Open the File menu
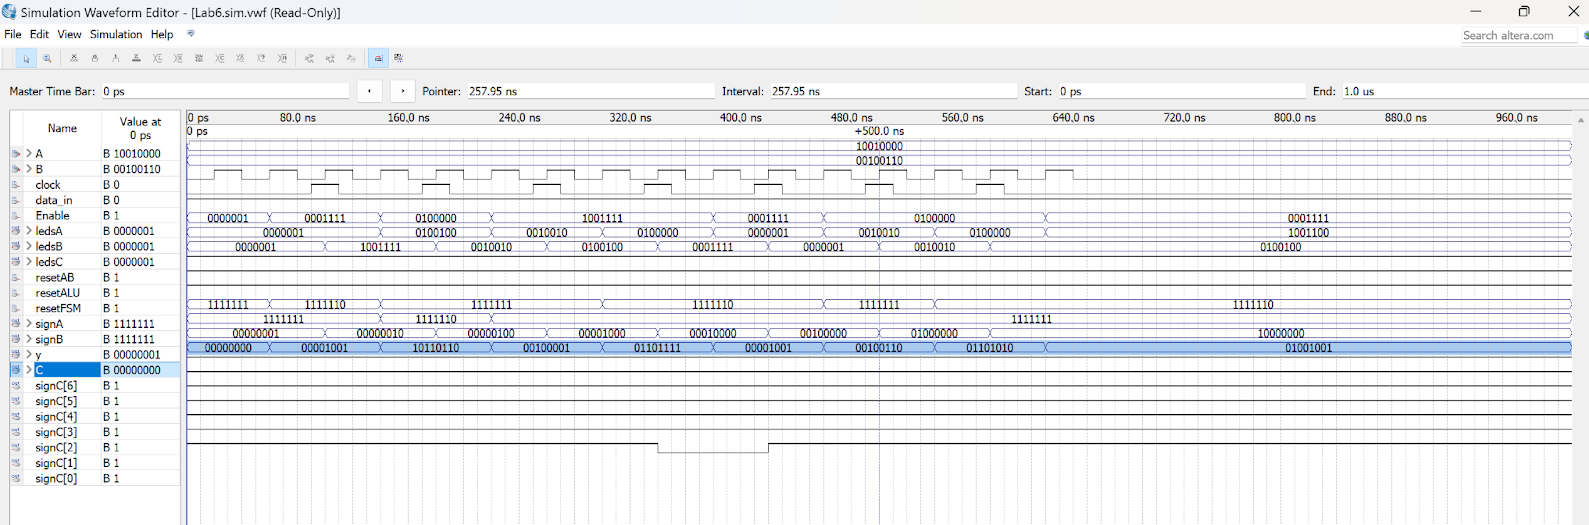The image size is (1589, 525). click(x=13, y=34)
